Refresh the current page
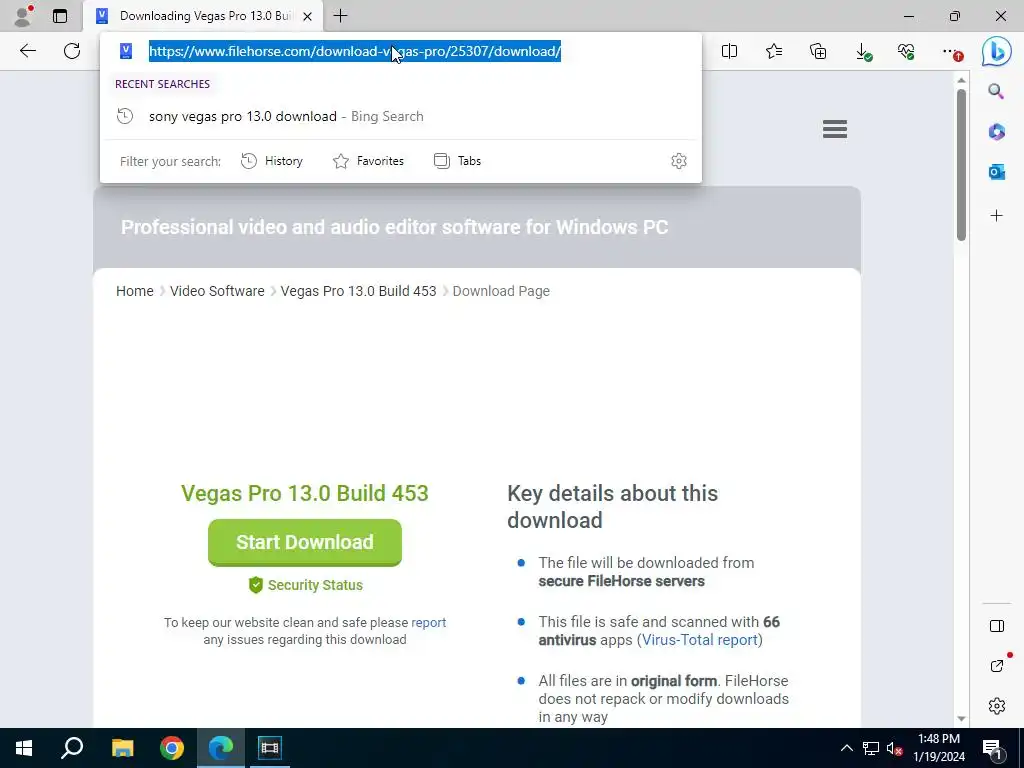The width and height of the screenshot is (1024, 768). click(72, 51)
